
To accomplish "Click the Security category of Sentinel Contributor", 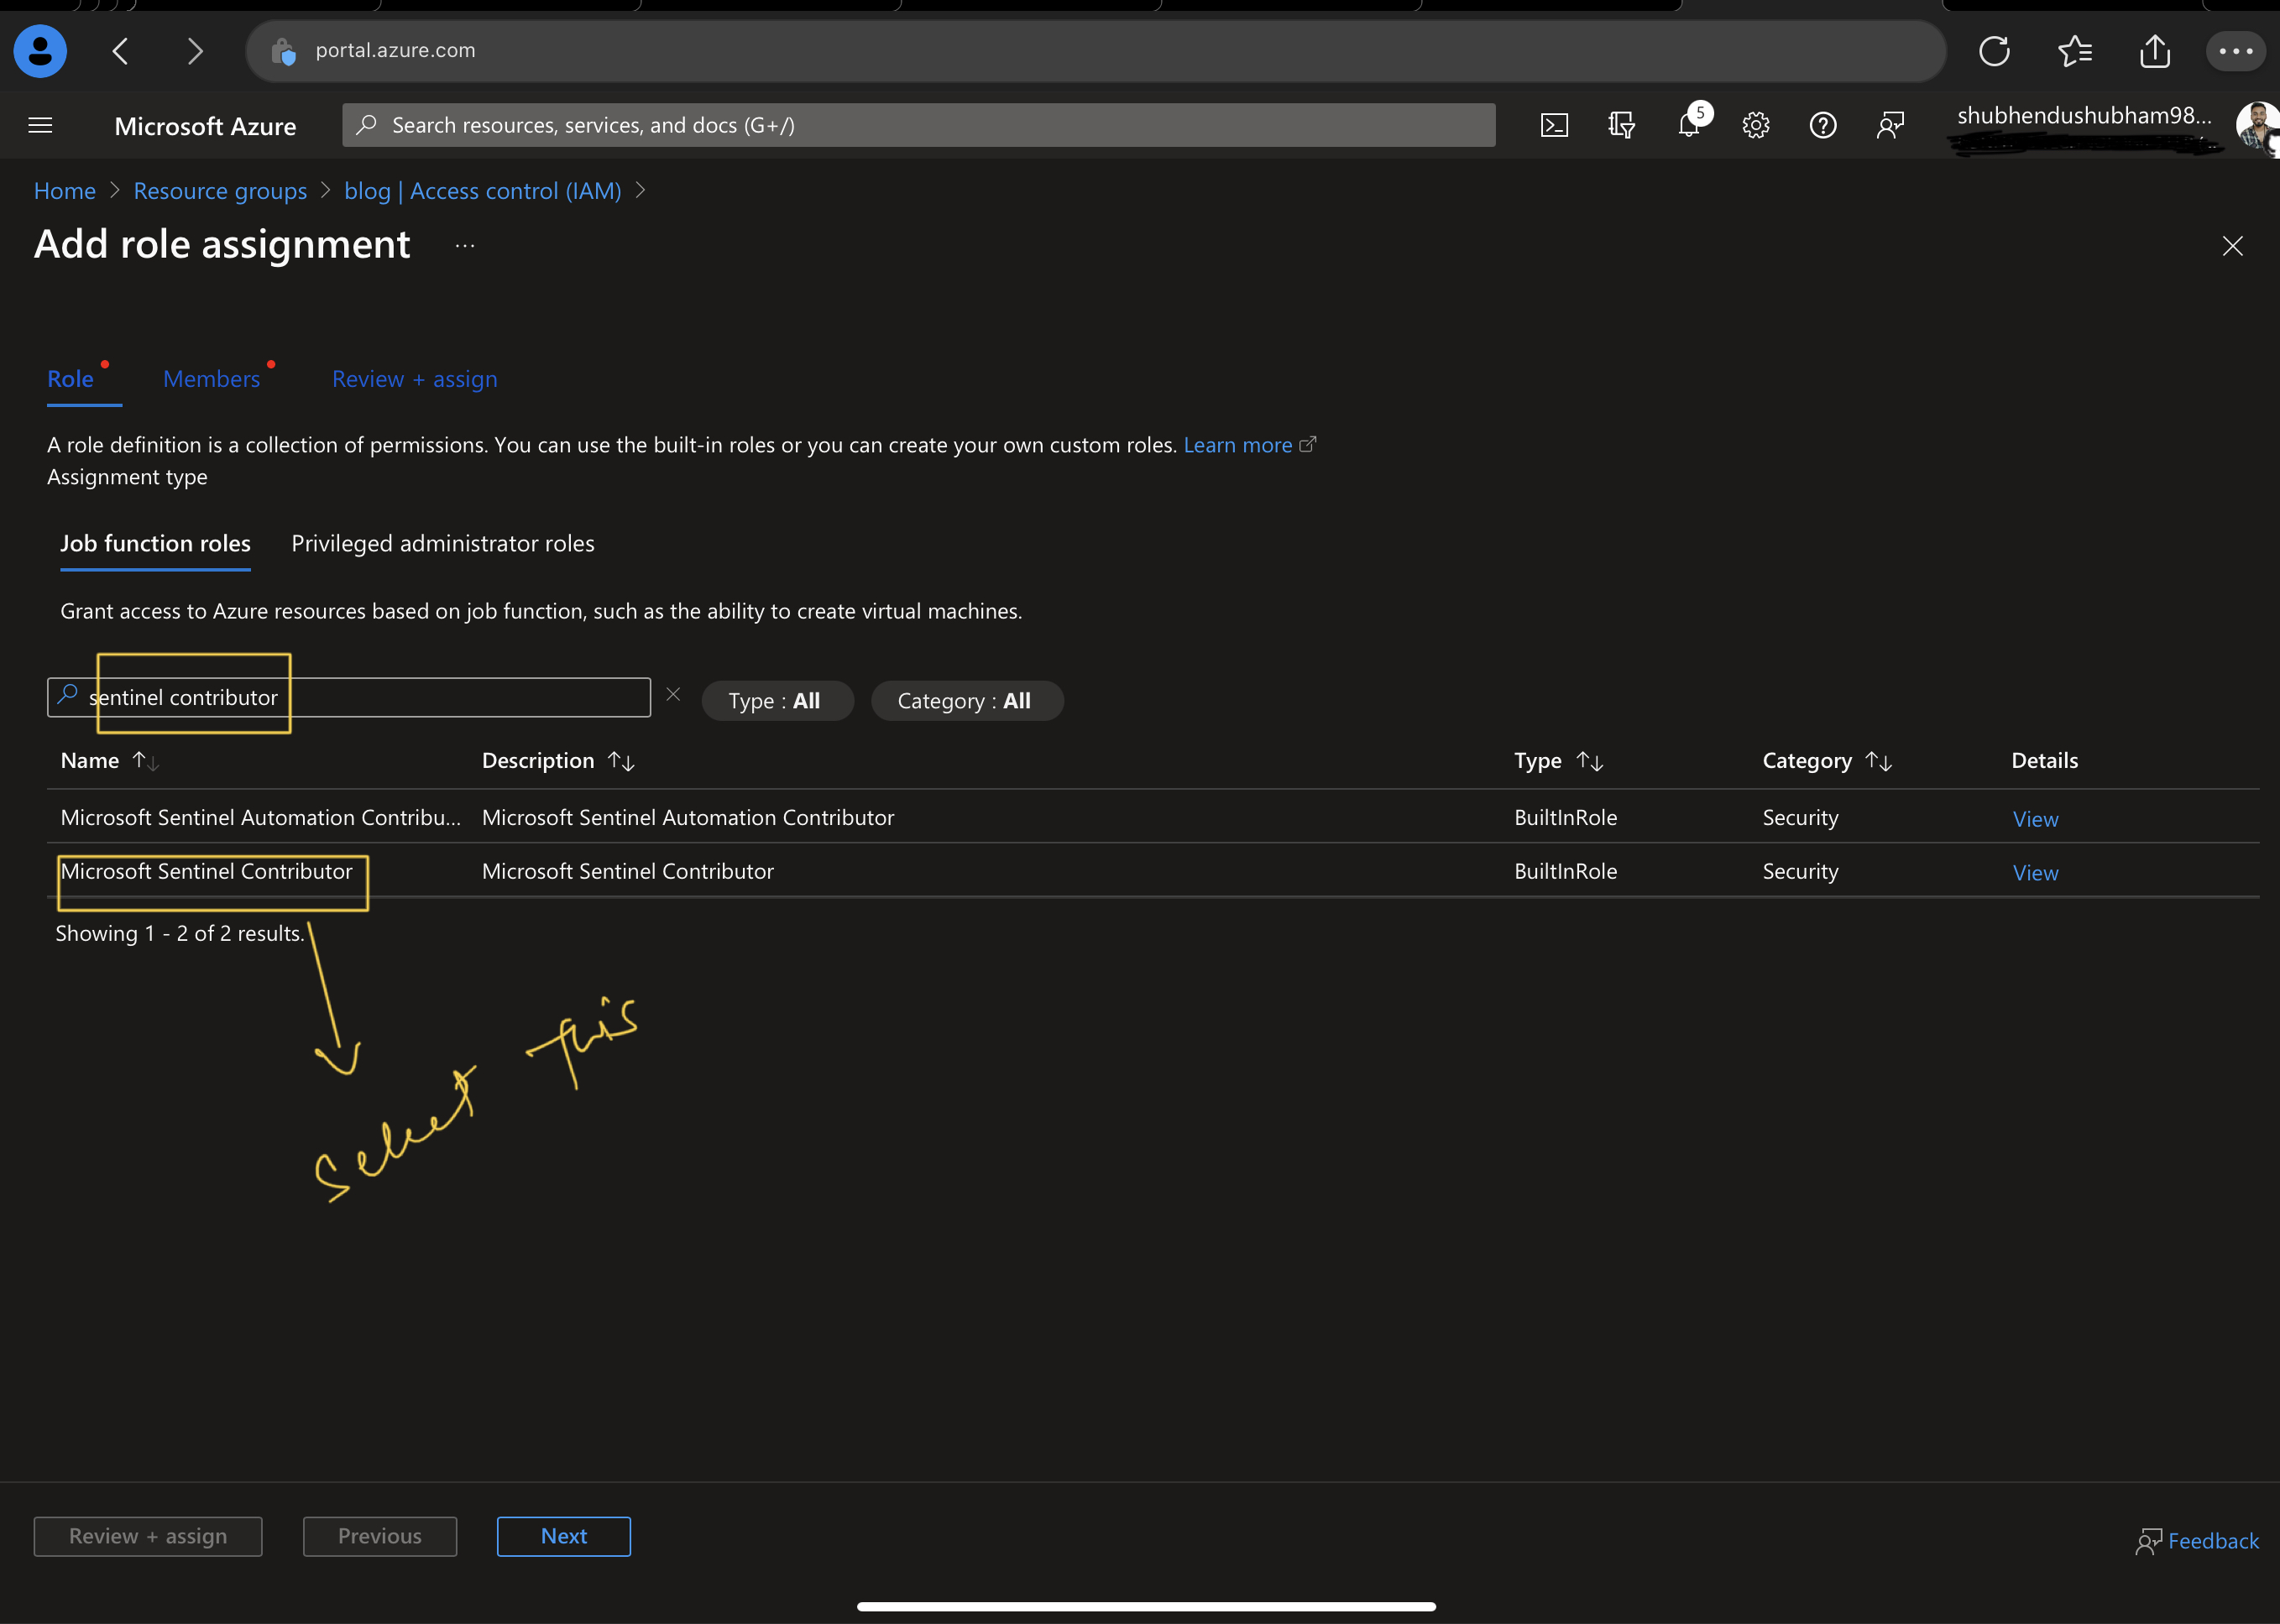I will [x=1800, y=871].
